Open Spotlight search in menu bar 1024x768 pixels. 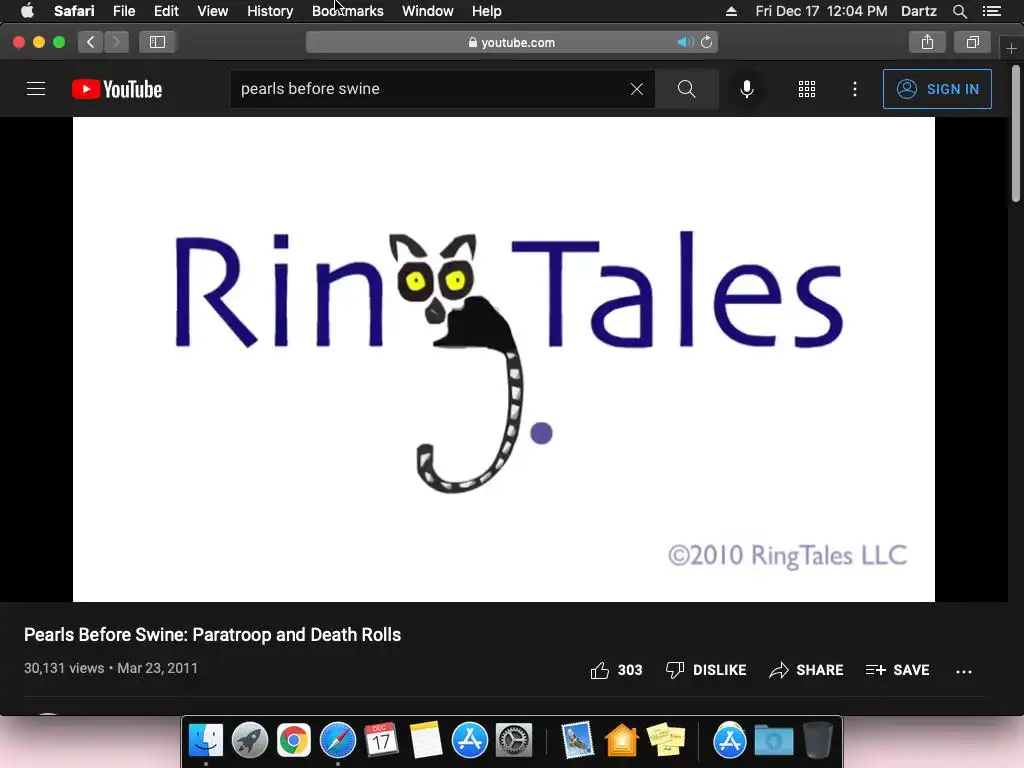click(959, 11)
